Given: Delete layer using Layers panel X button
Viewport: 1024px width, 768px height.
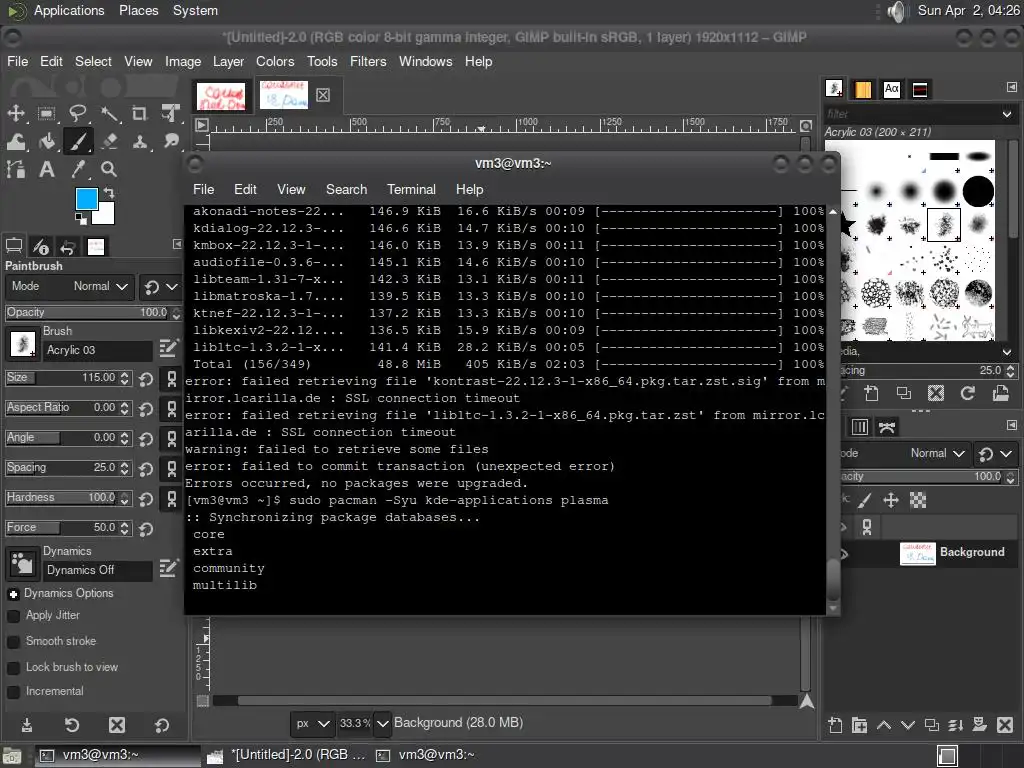Looking at the screenshot, I should point(1005,725).
